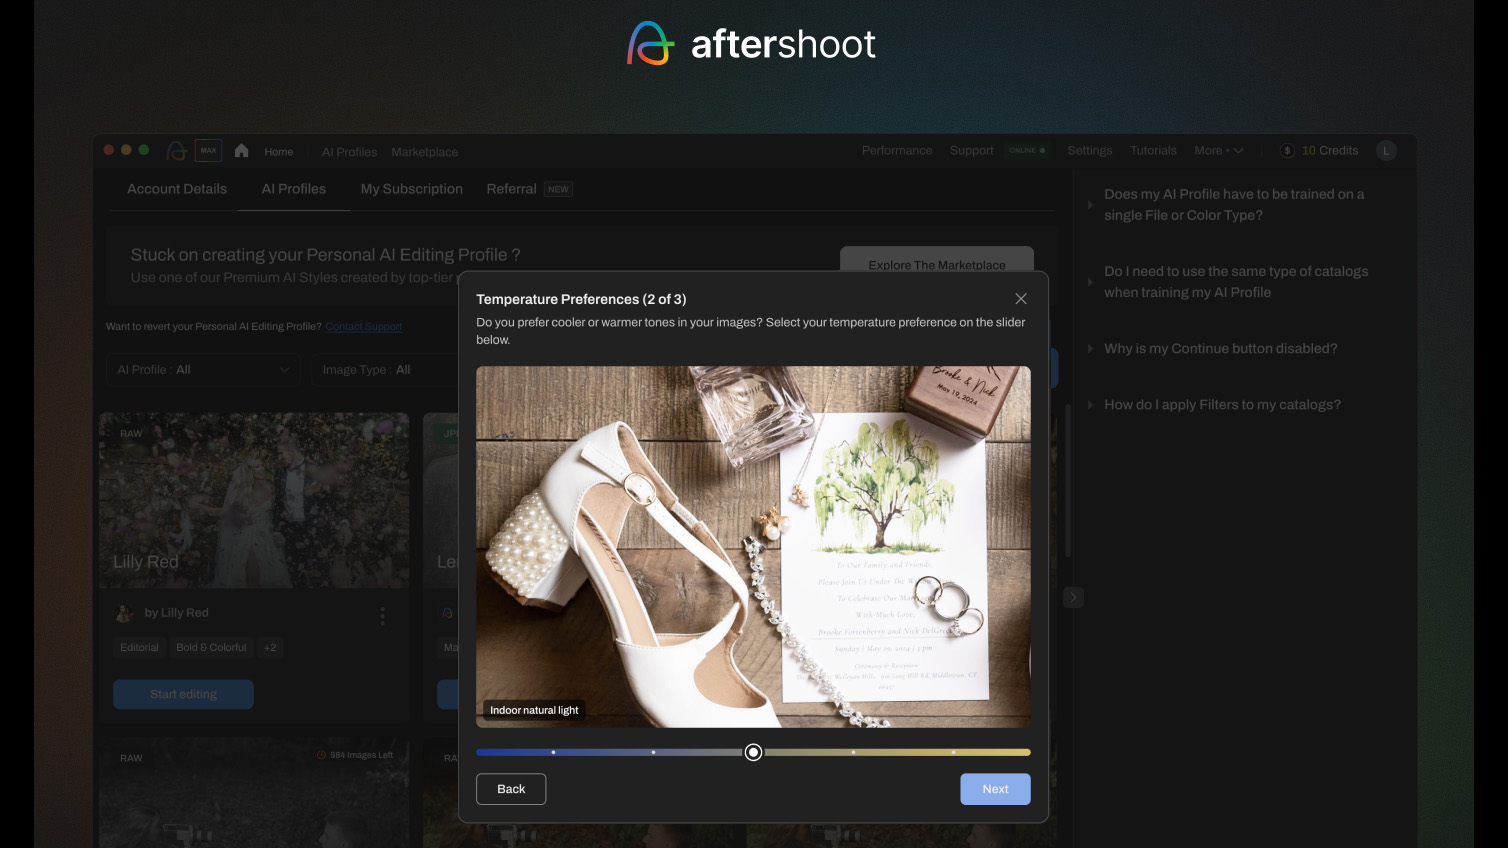This screenshot has width=1508, height=848.
Task: Click the +2 tags badge
Action: tap(270, 648)
